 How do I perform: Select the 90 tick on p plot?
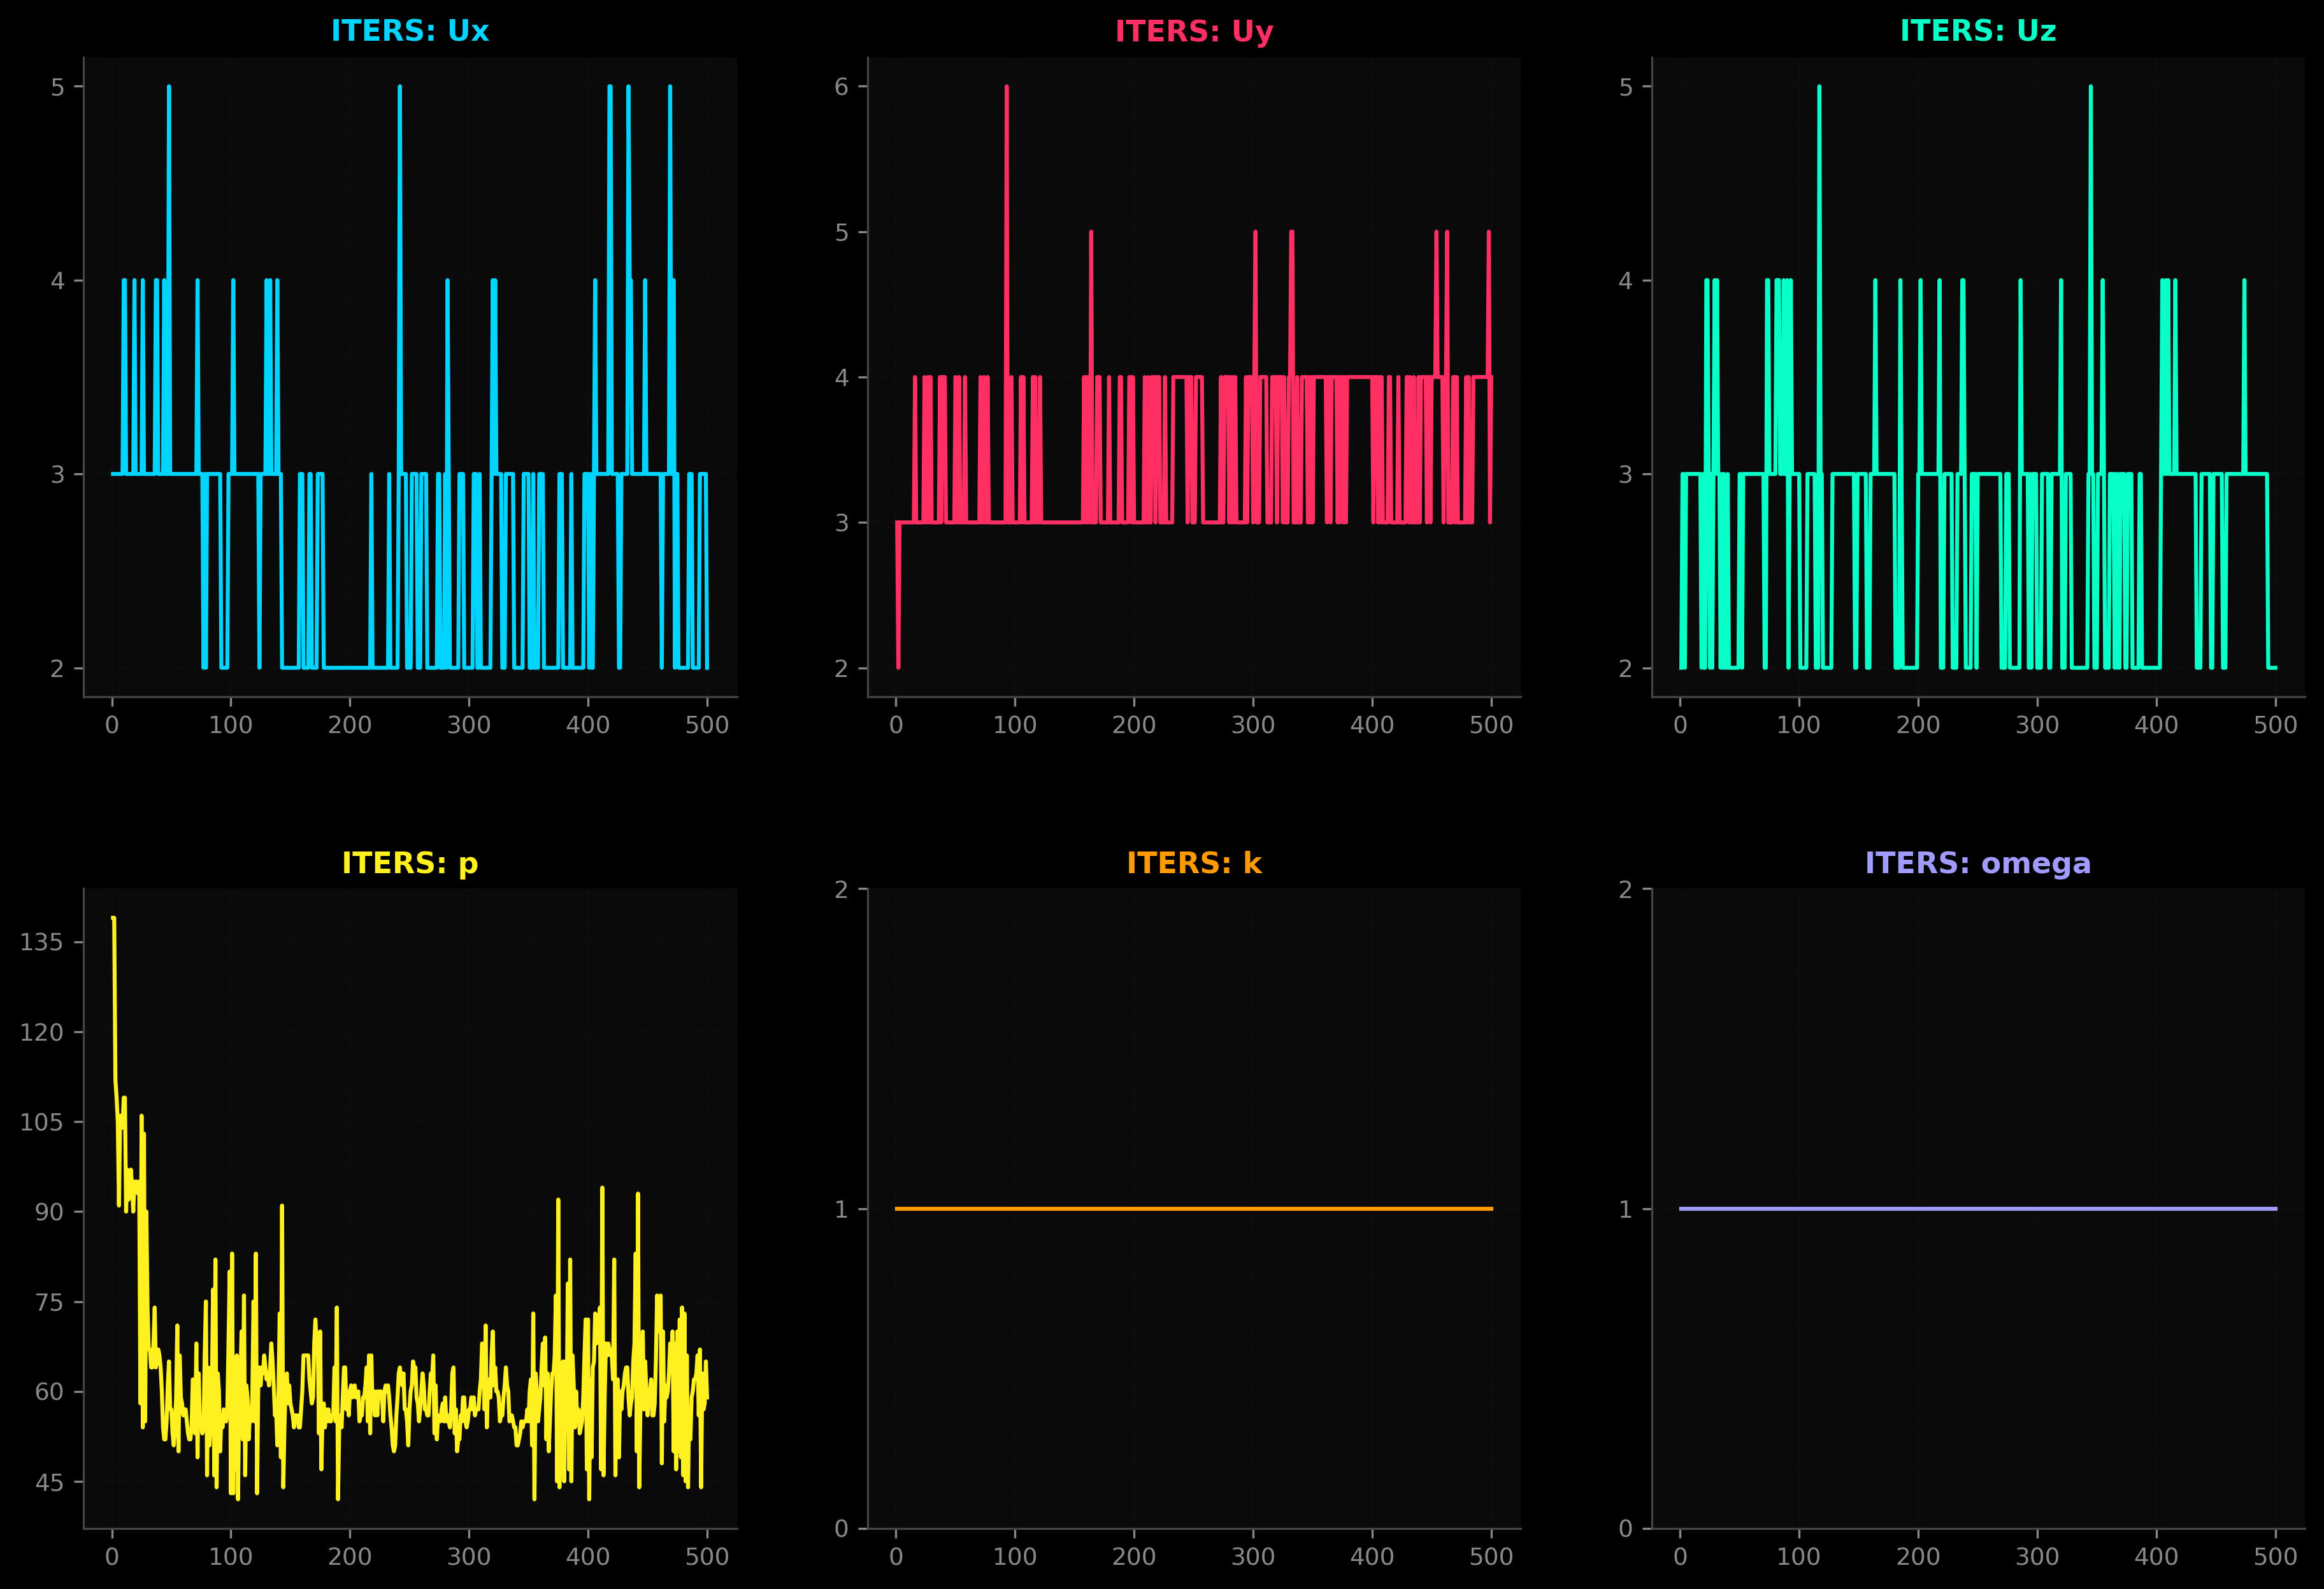point(49,1212)
